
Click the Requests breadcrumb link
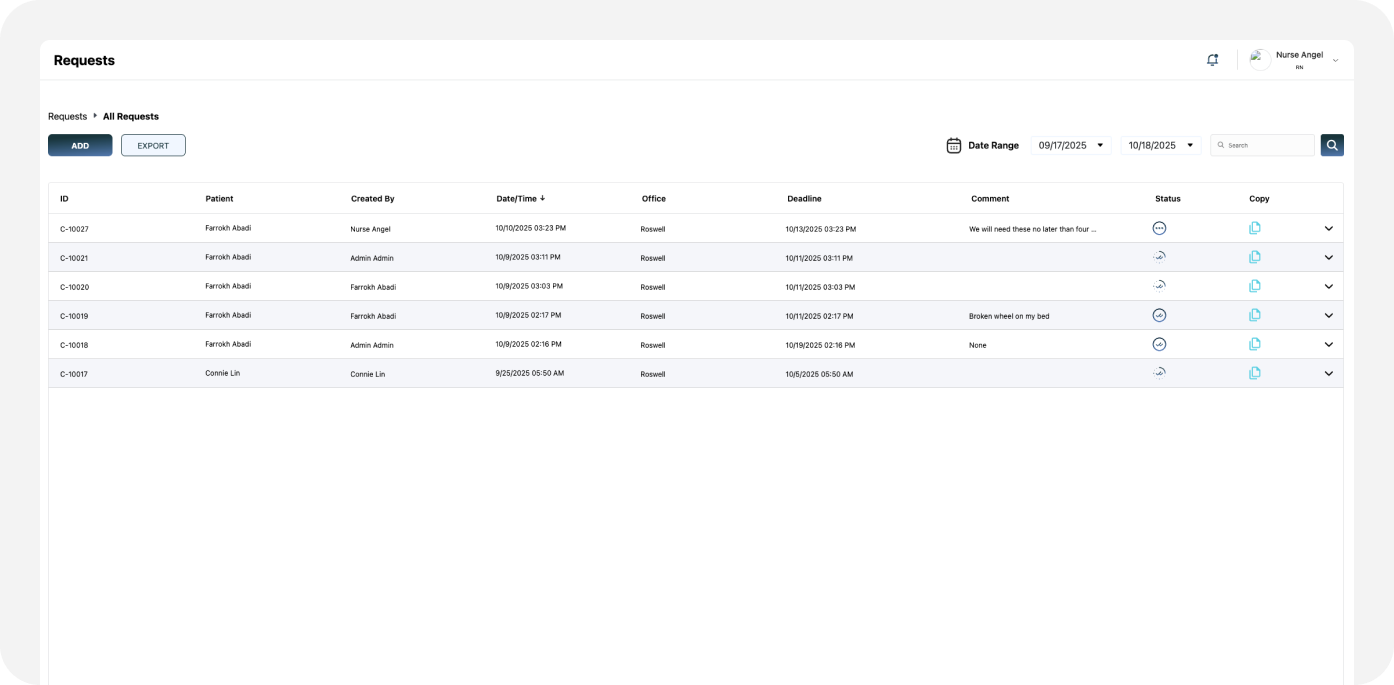point(67,116)
